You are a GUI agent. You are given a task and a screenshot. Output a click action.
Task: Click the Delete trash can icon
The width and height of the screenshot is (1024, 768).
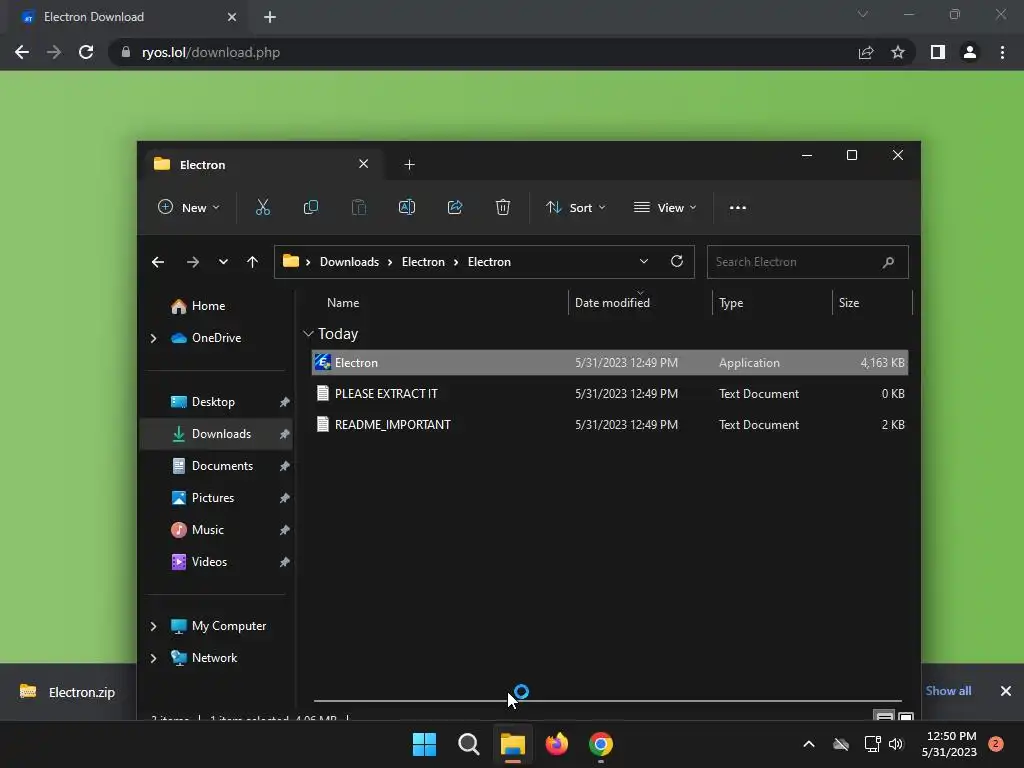point(503,208)
